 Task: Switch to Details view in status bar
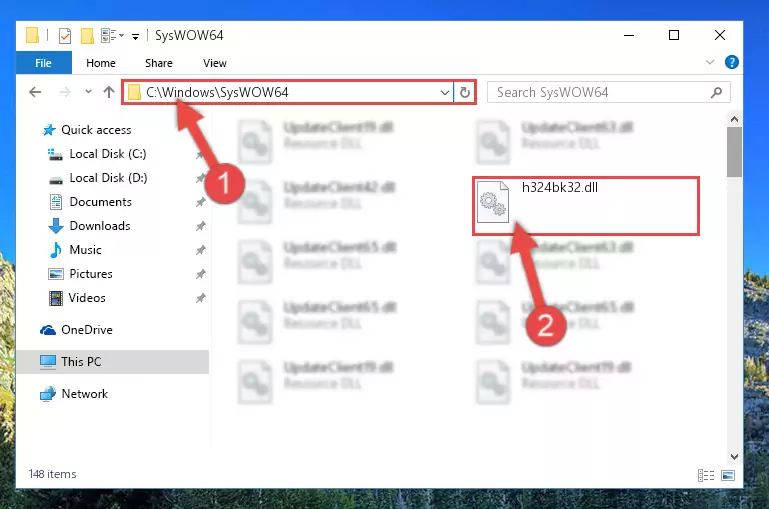coord(706,475)
